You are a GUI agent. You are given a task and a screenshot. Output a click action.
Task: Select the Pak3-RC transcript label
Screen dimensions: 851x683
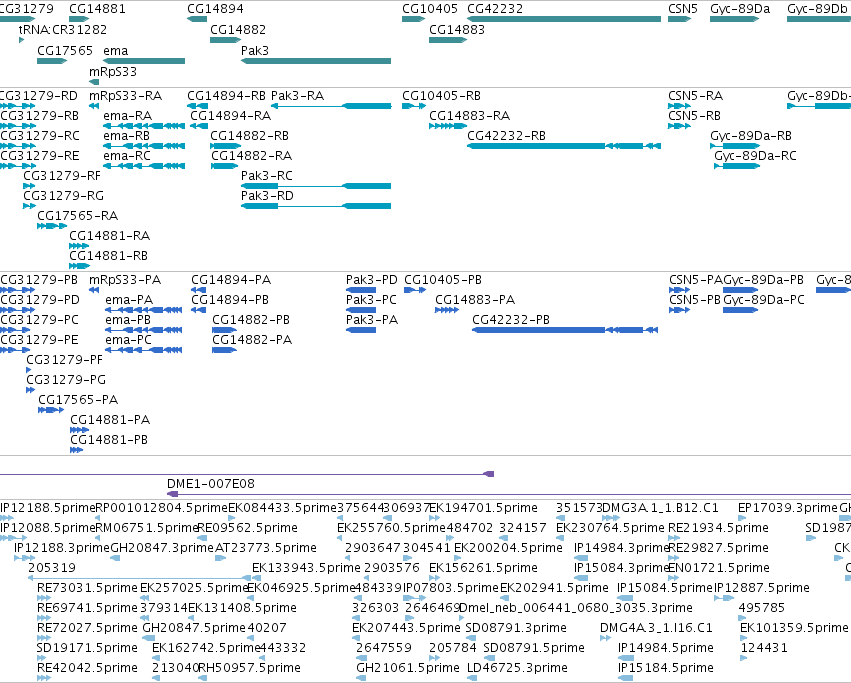tap(266, 176)
